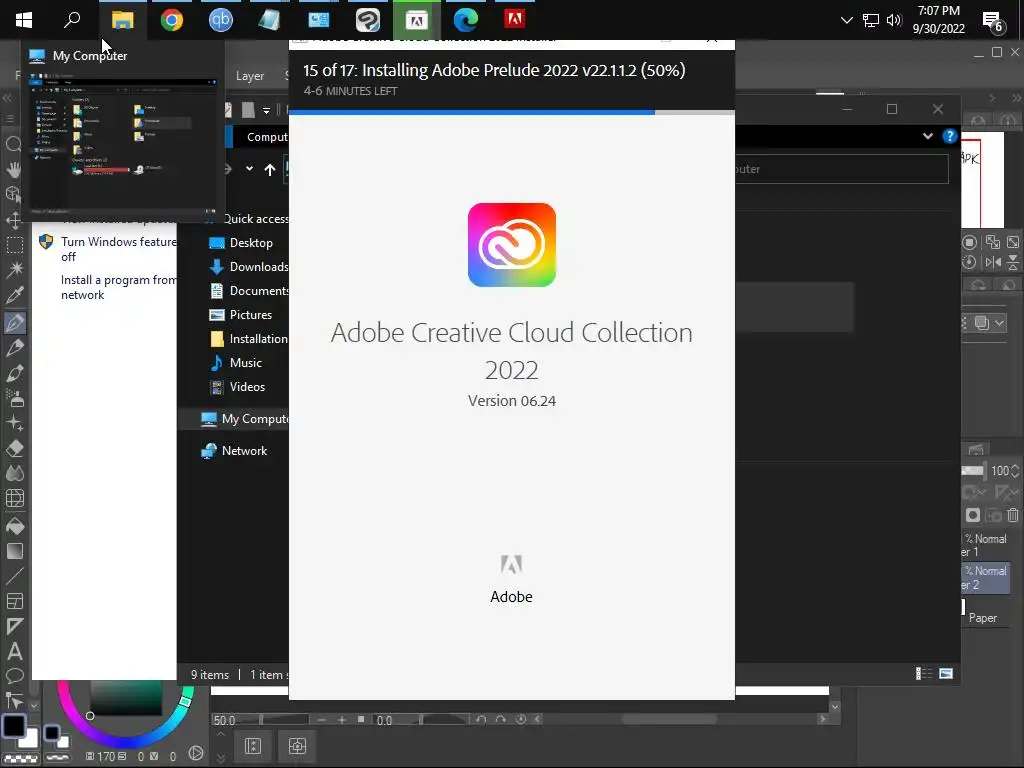
Task: Select the Airbrush tool
Action: 14,398
